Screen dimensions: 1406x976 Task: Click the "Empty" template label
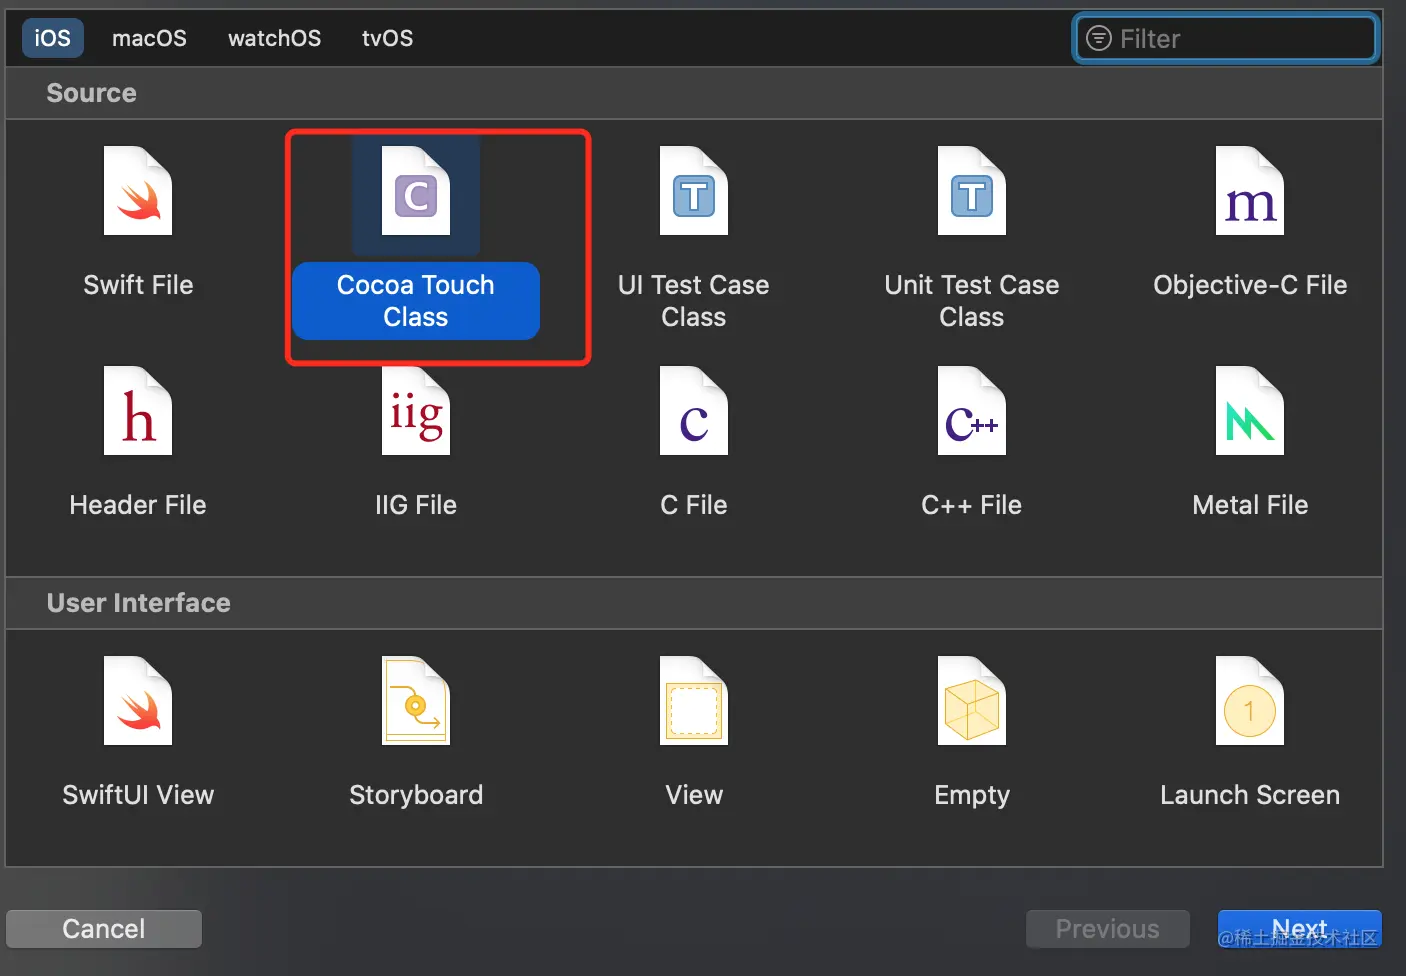point(972,795)
